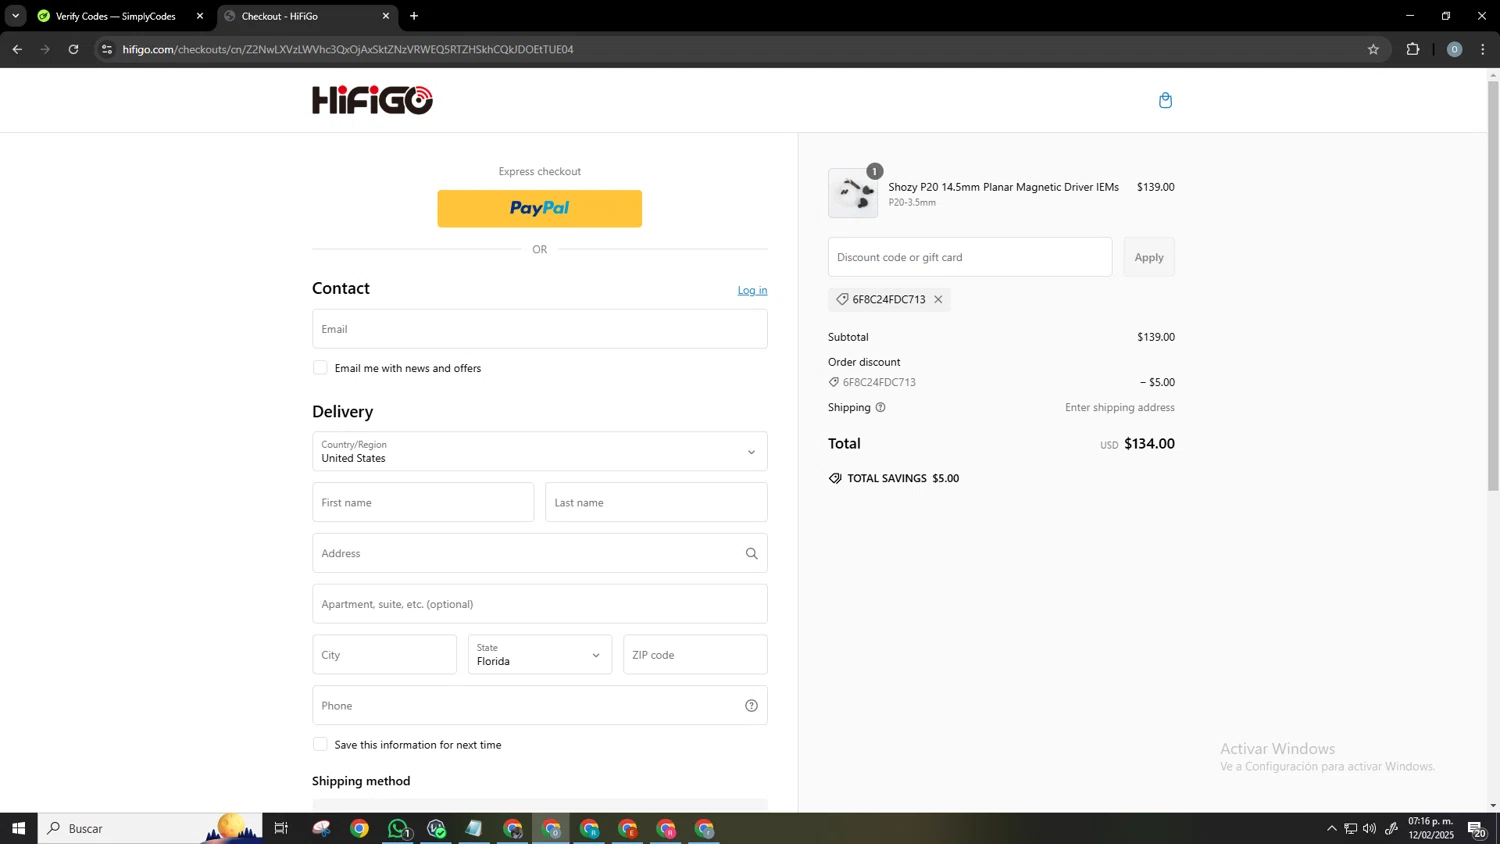
Task: Close the Verify Codes SimplyCodes tab
Action: [199, 16]
